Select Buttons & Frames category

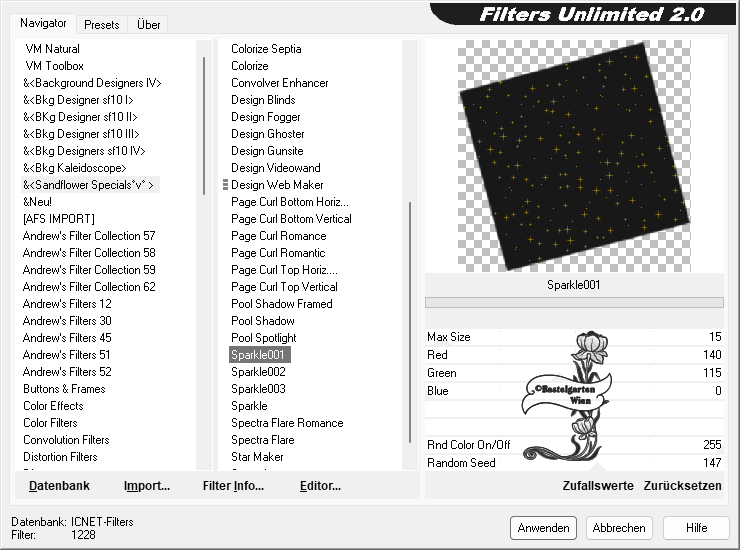pyautogui.click(x=64, y=389)
